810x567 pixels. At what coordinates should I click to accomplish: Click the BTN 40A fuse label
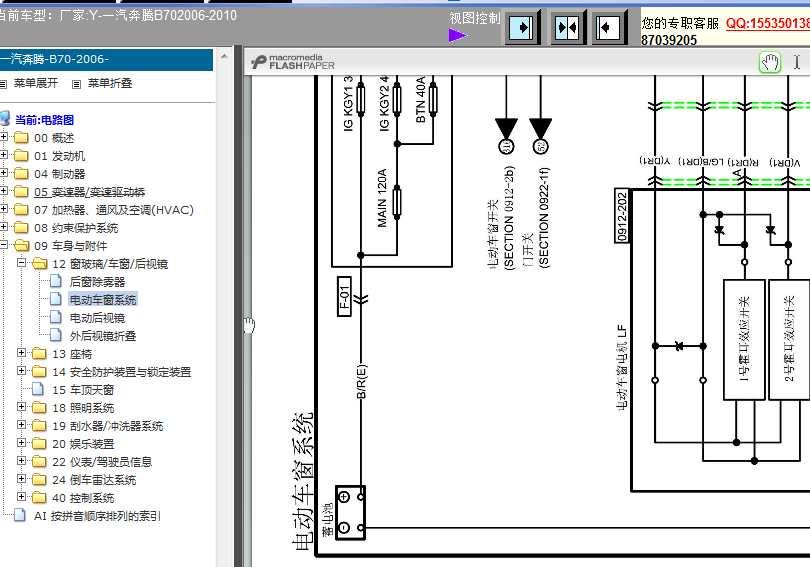coord(420,100)
